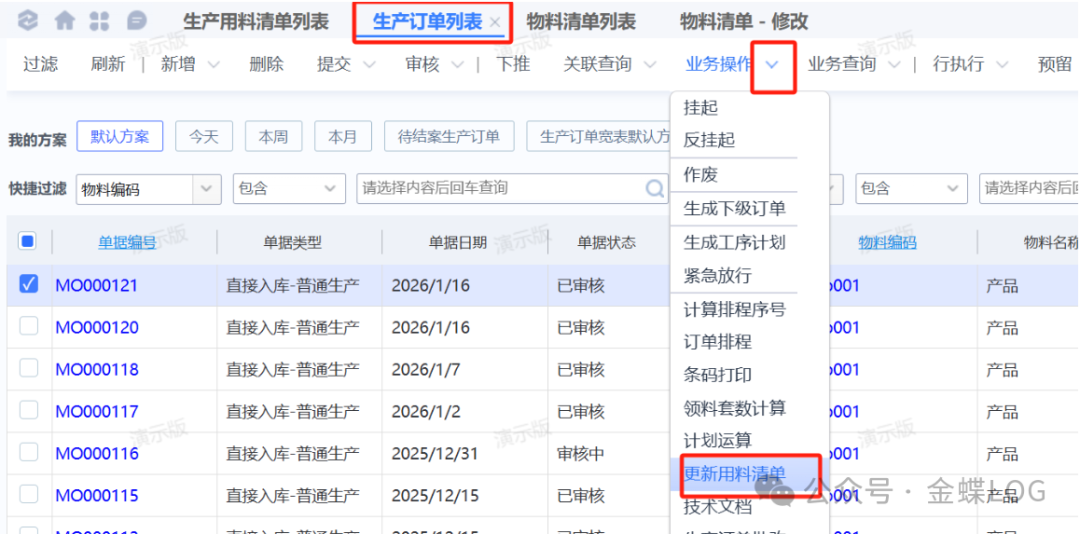This screenshot has width=1080, height=534.
Task: Go to the home page icon
Action: [x=64, y=21]
